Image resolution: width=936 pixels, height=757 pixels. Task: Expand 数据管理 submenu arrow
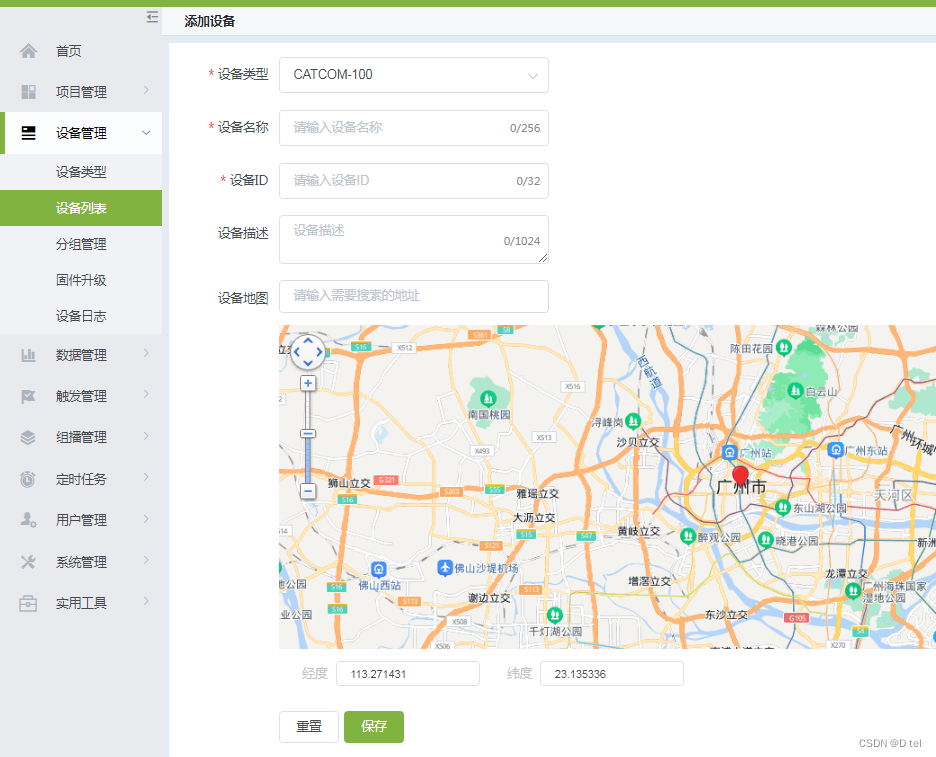click(146, 353)
